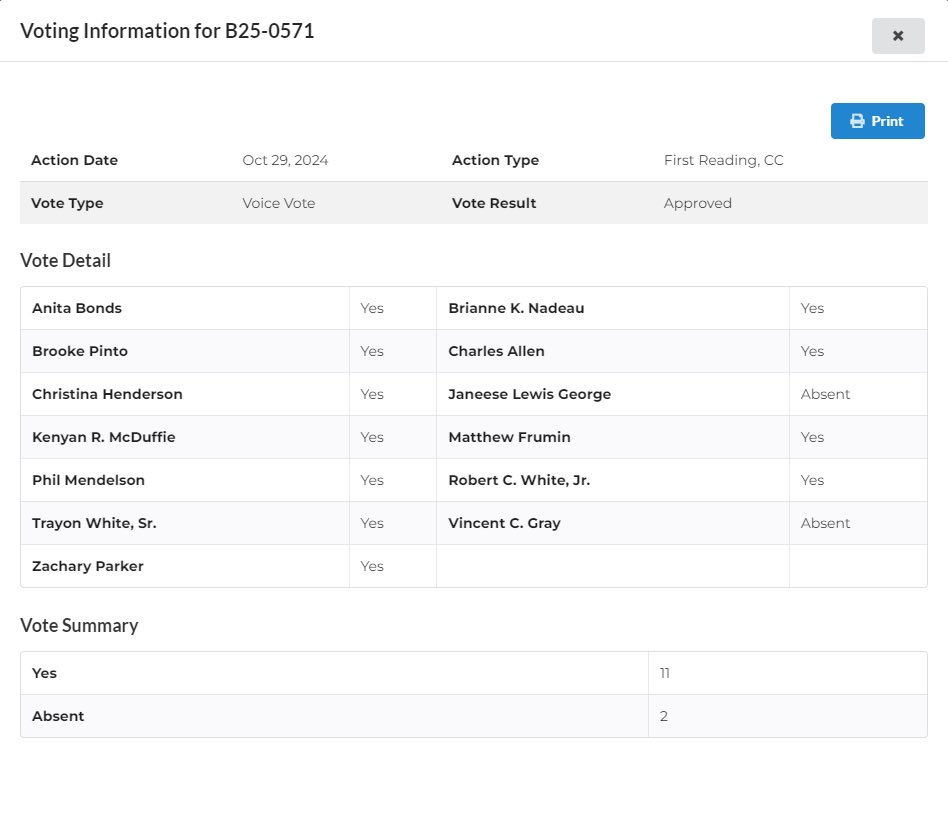Click the dialog title 'Voting Information for B25-0571'

pyautogui.click(x=167, y=31)
